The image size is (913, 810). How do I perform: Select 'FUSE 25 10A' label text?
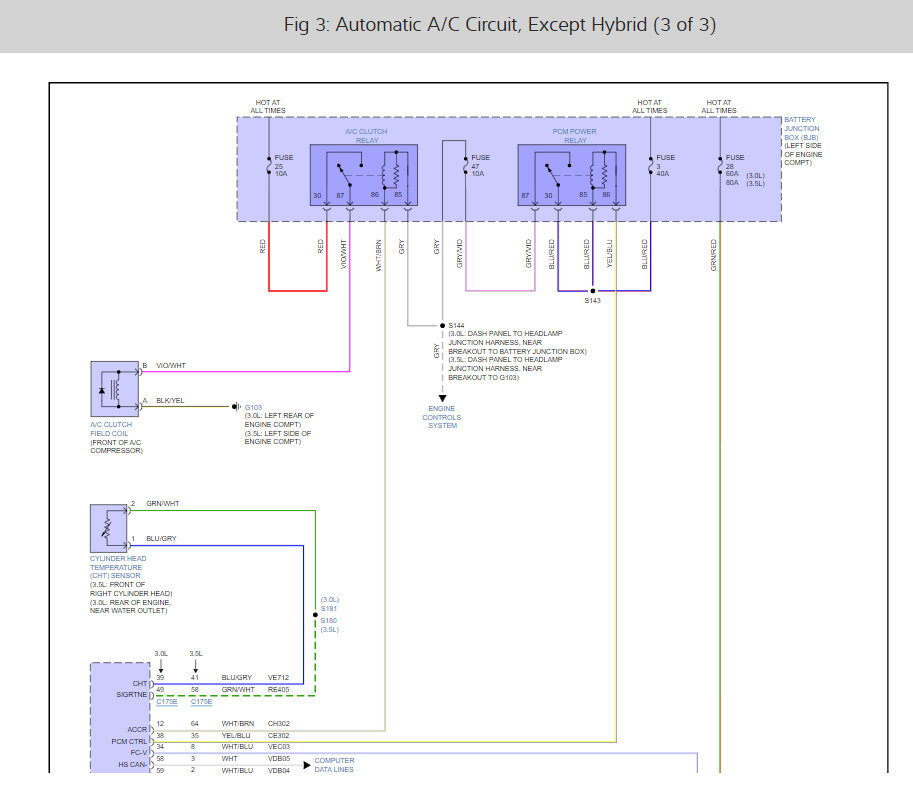pos(284,165)
